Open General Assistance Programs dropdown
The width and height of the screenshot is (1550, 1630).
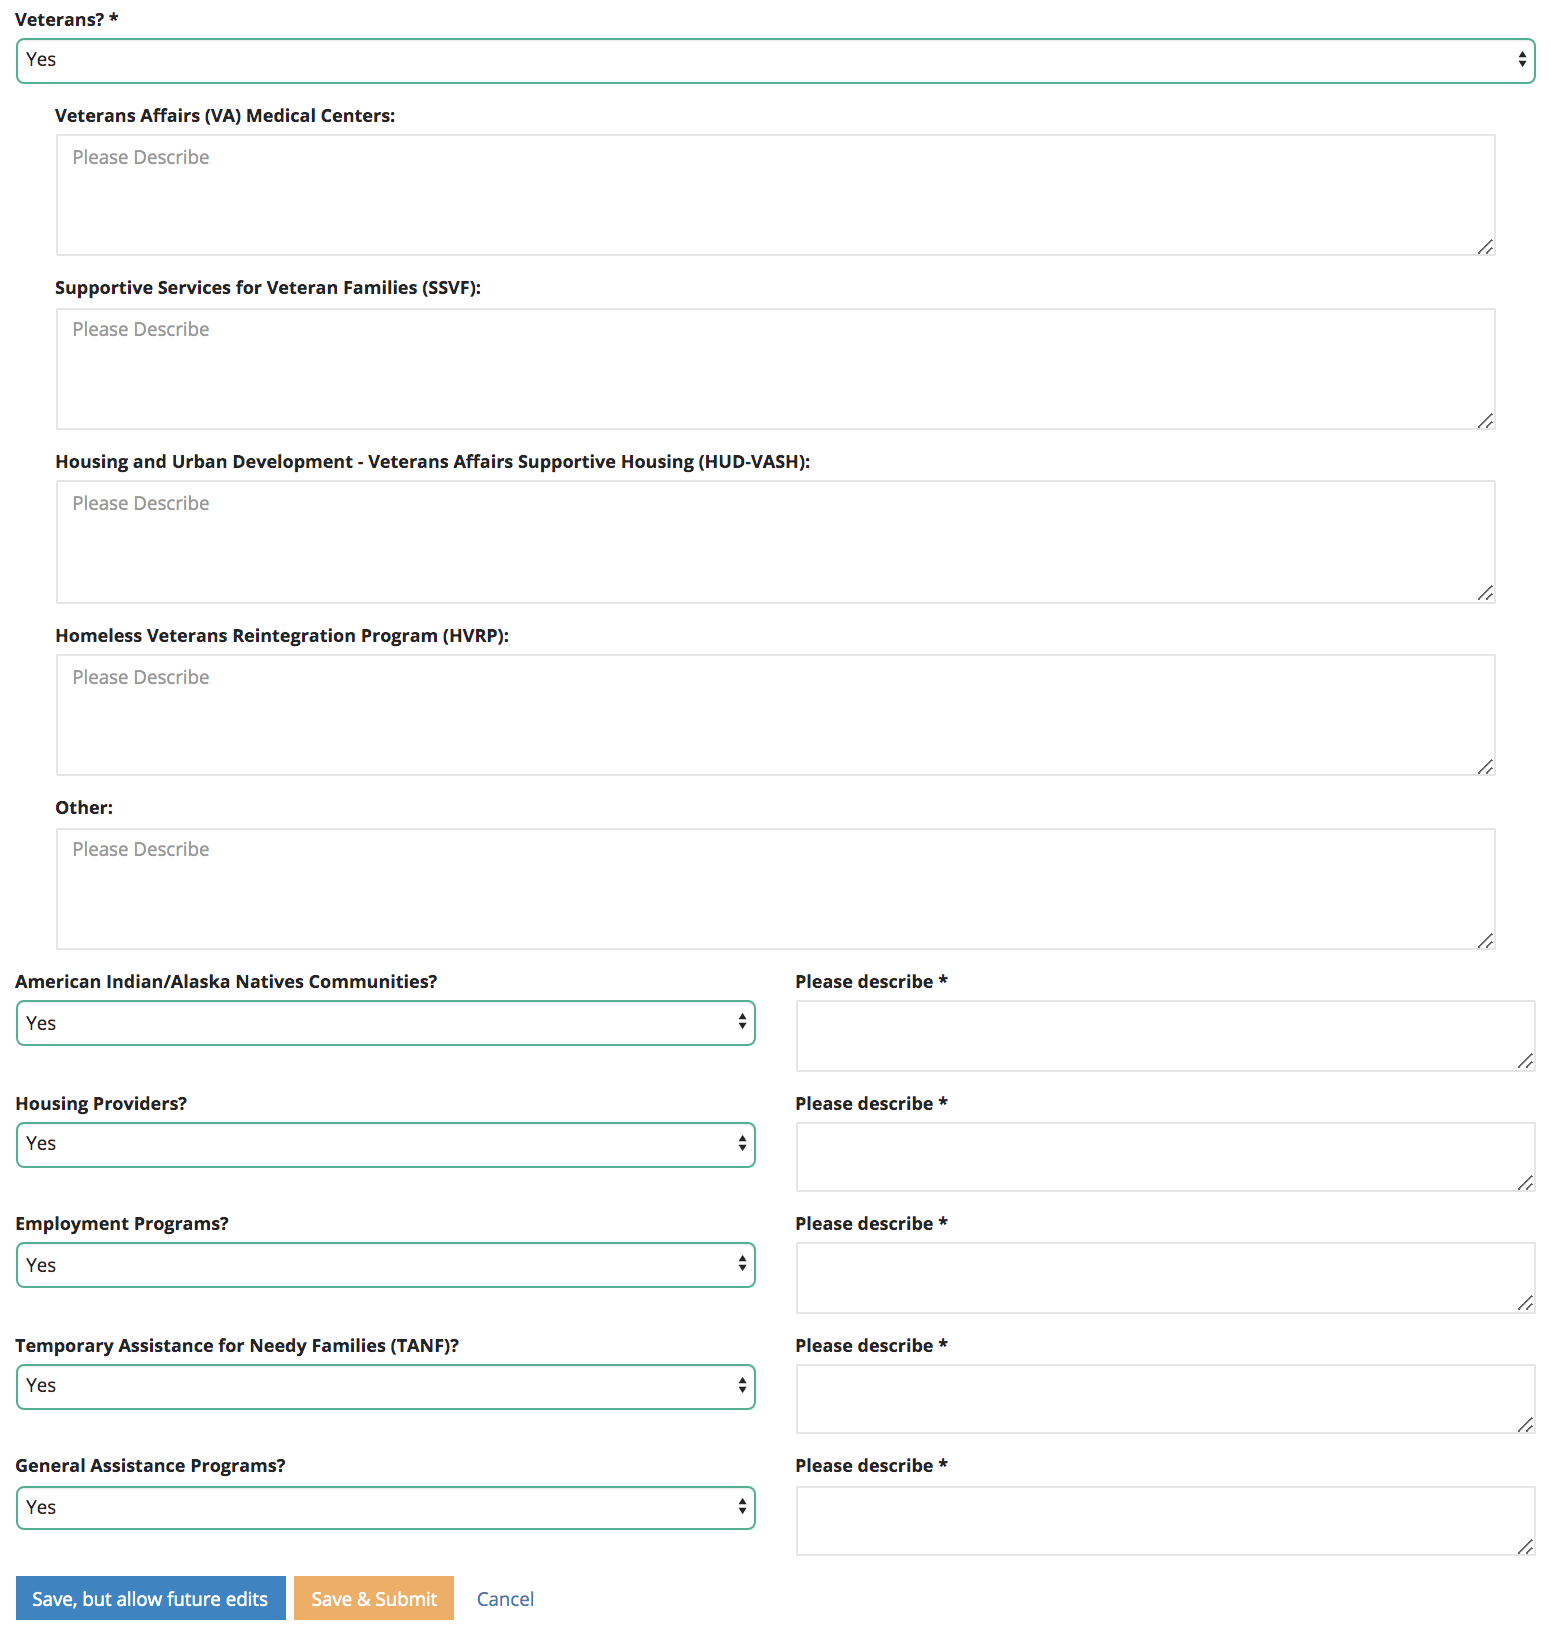(385, 1508)
